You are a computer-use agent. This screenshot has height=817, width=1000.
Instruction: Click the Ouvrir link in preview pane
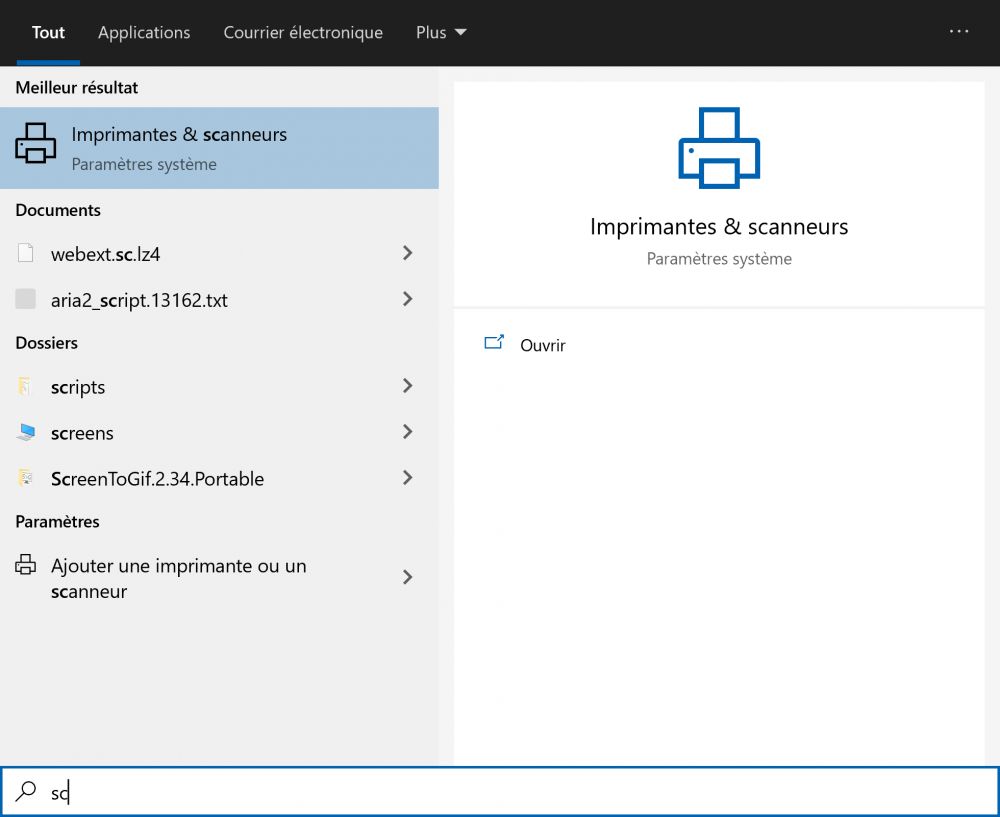[543, 345]
